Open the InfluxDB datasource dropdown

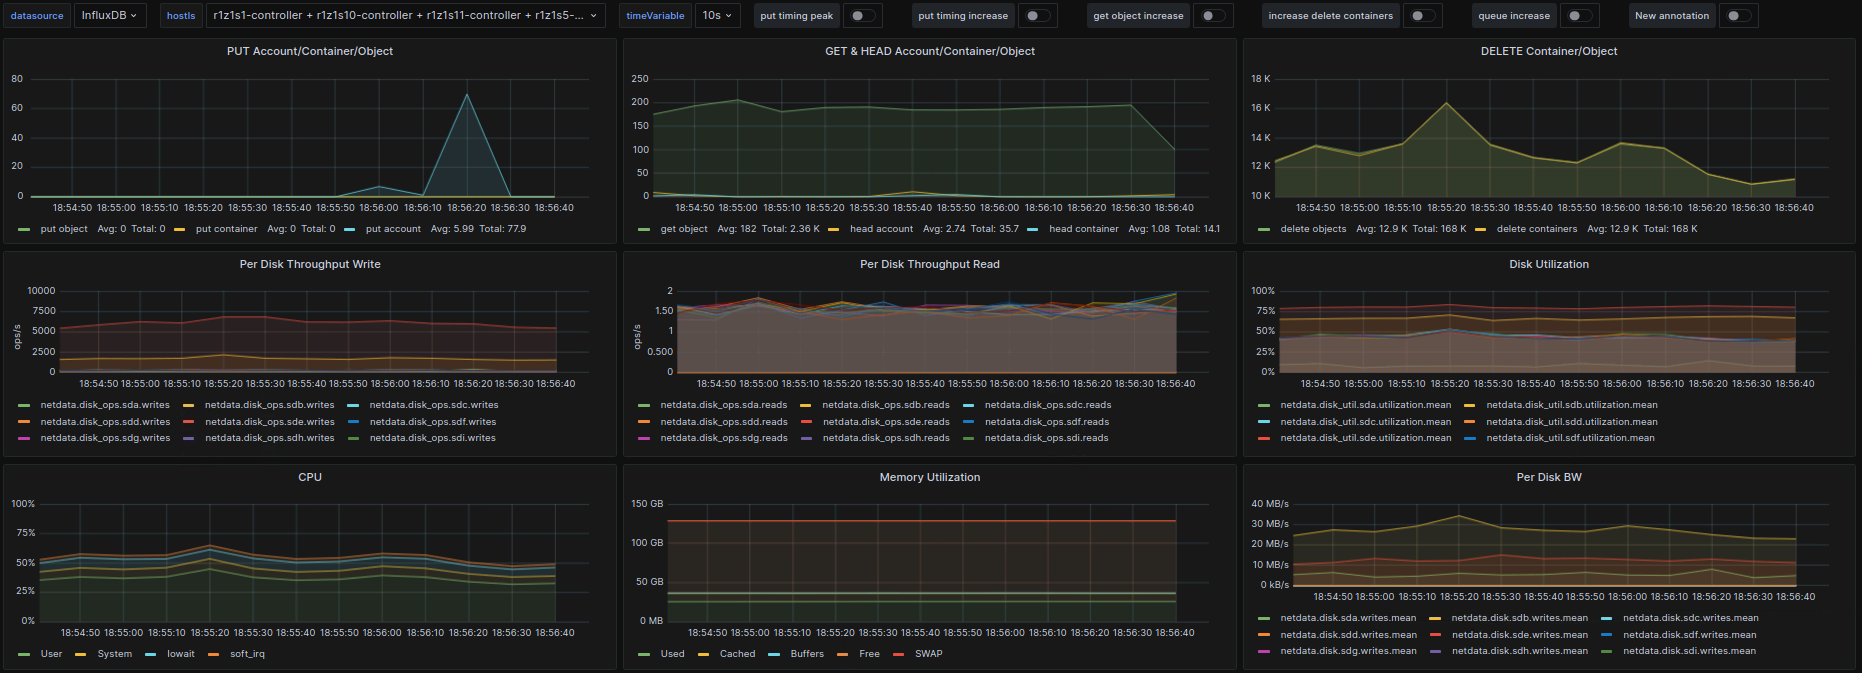[109, 16]
